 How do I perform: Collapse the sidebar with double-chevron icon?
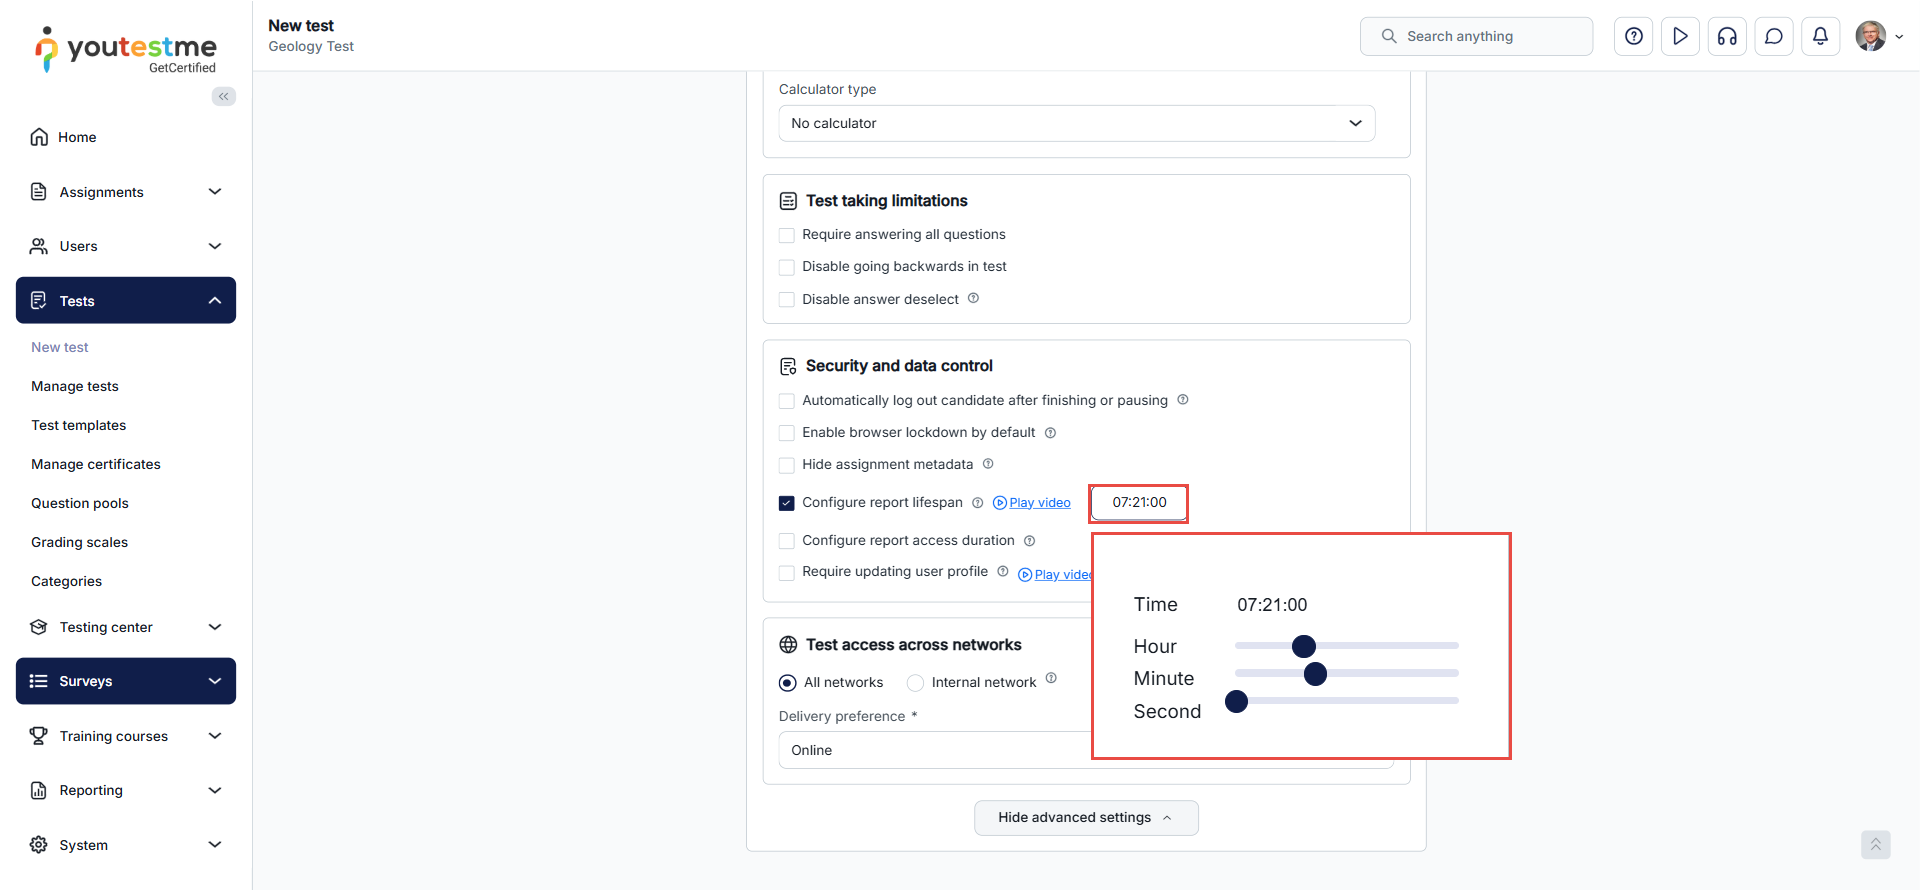tap(224, 96)
